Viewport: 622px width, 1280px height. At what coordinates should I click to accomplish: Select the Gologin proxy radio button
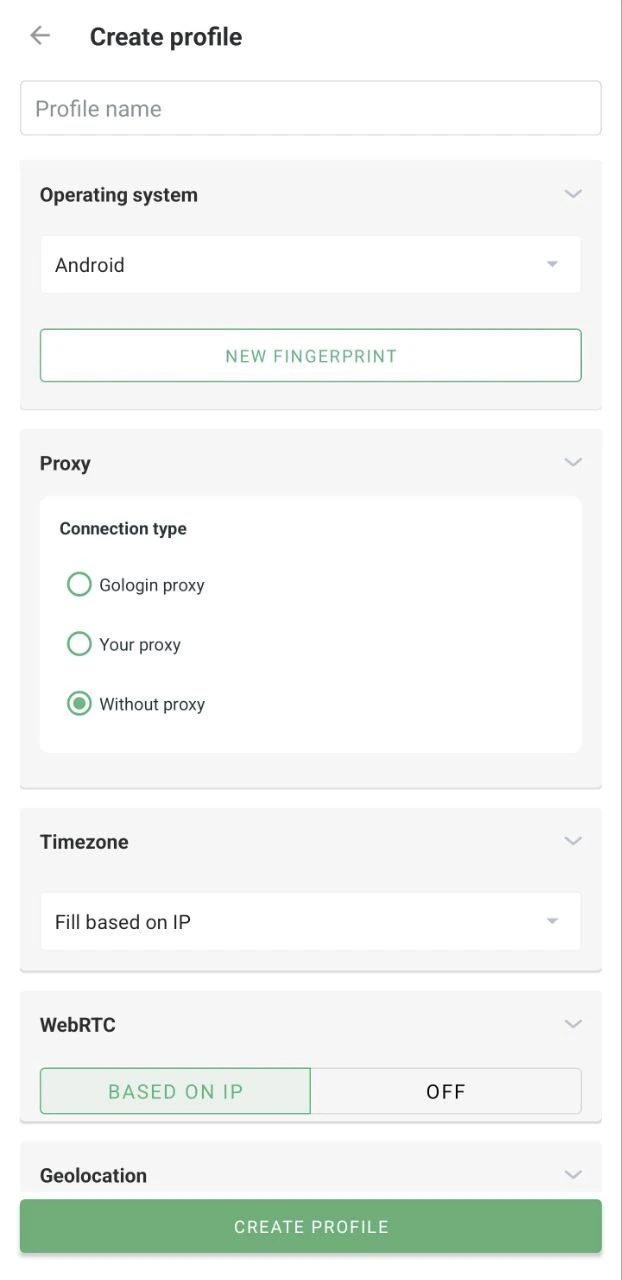[x=79, y=584]
